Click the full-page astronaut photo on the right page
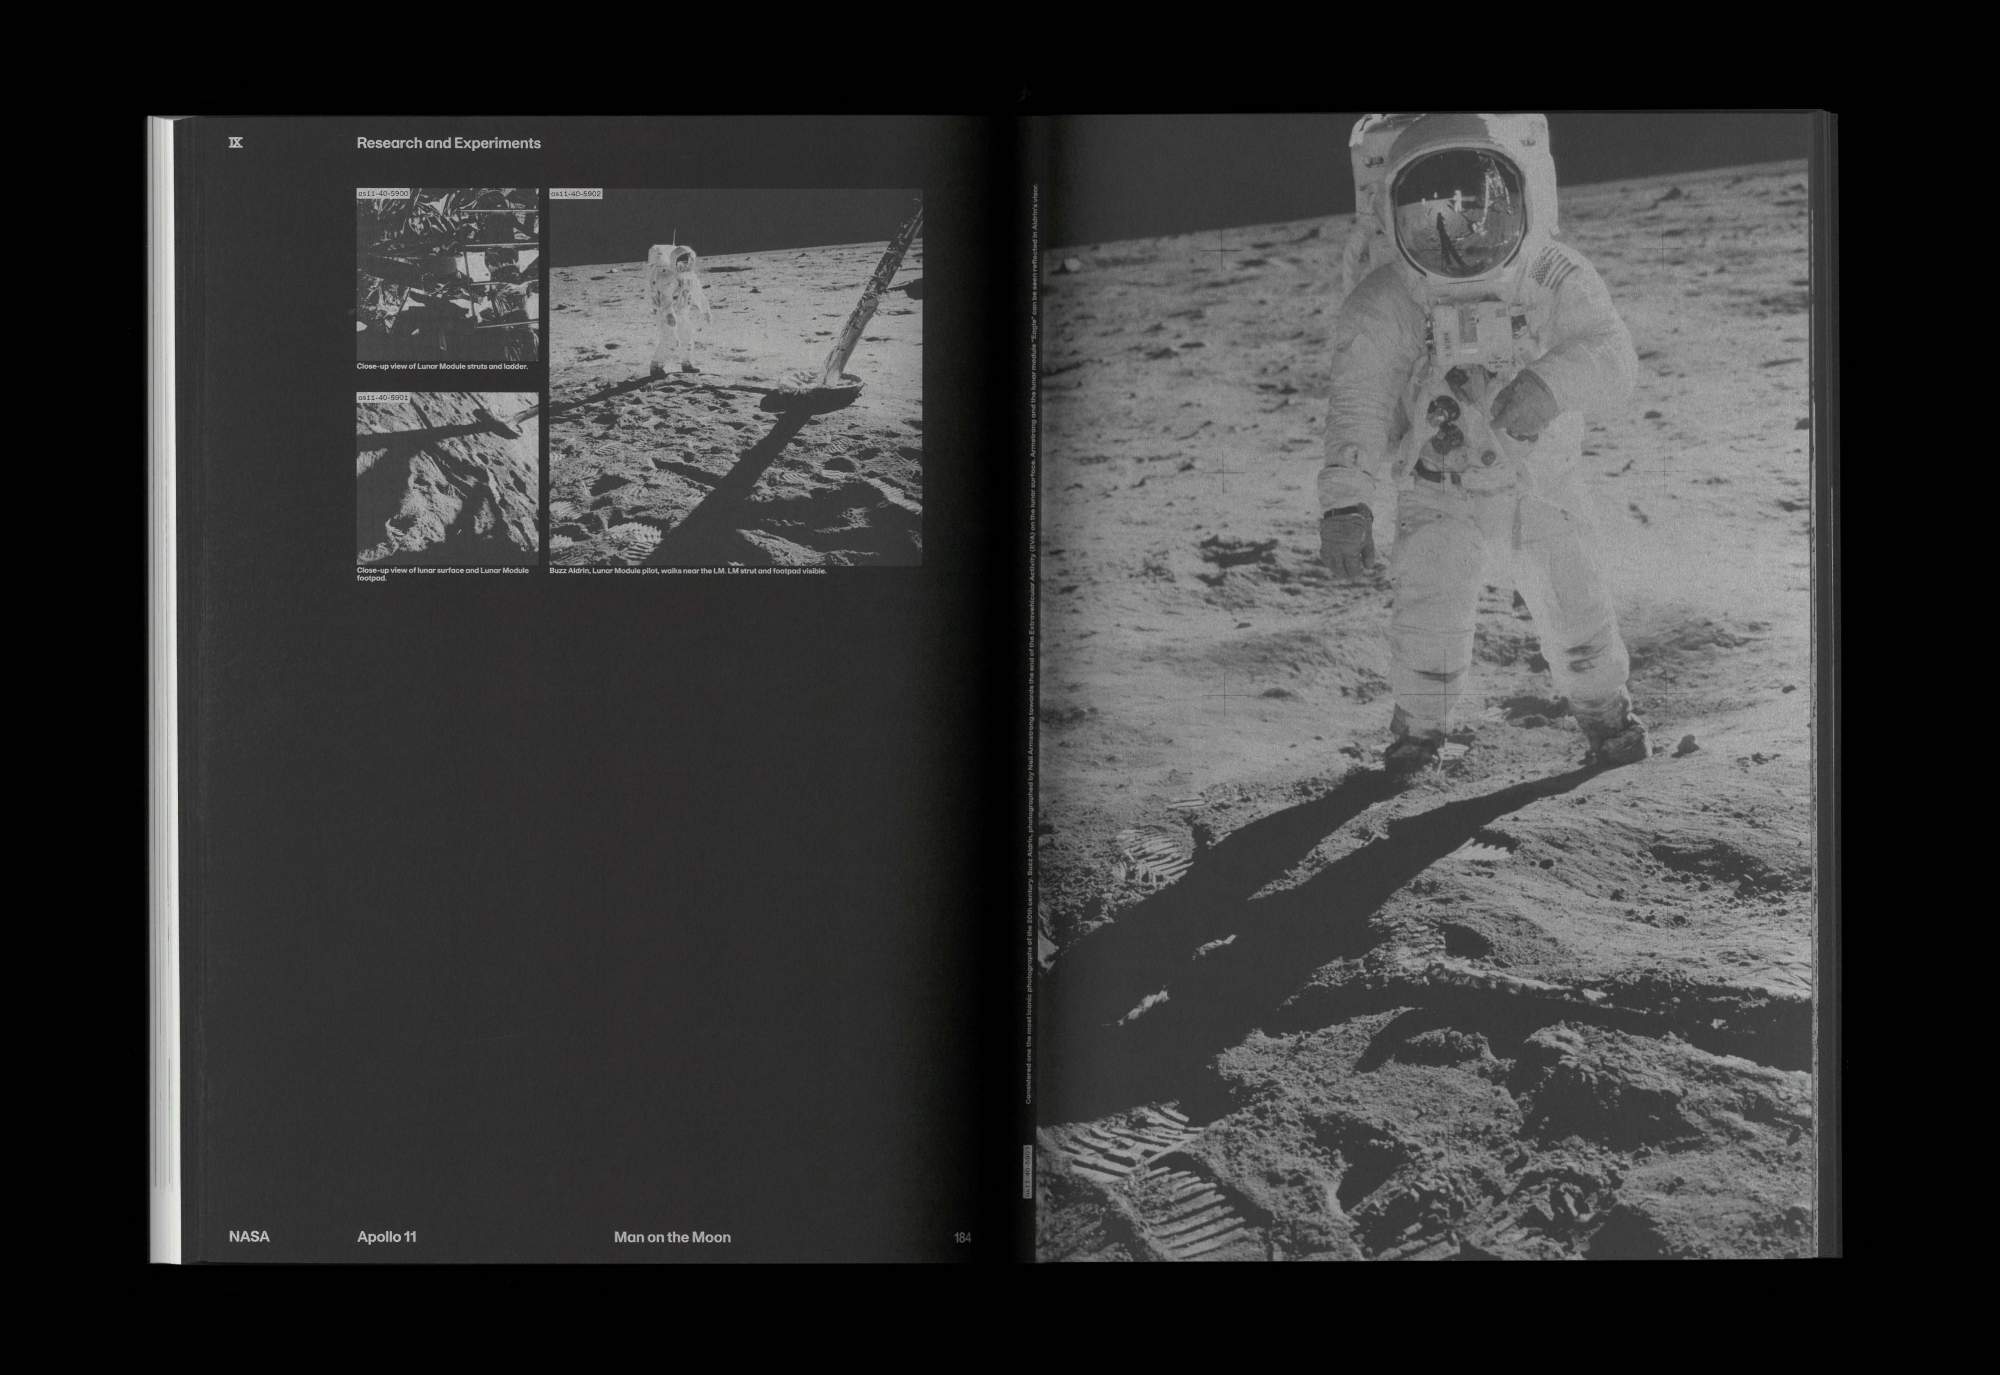The image size is (2000, 1375). pyautogui.click(x=1425, y=687)
